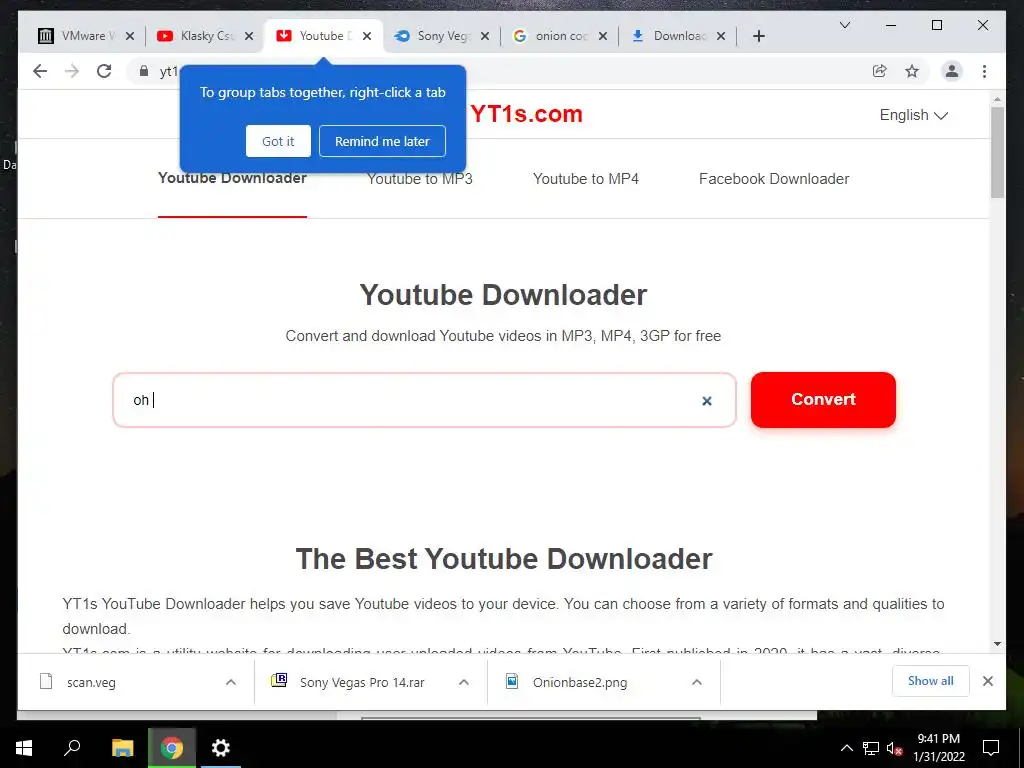Reload the current page
The width and height of the screenshot is (1024, 768).
click(x=104, y=71)
